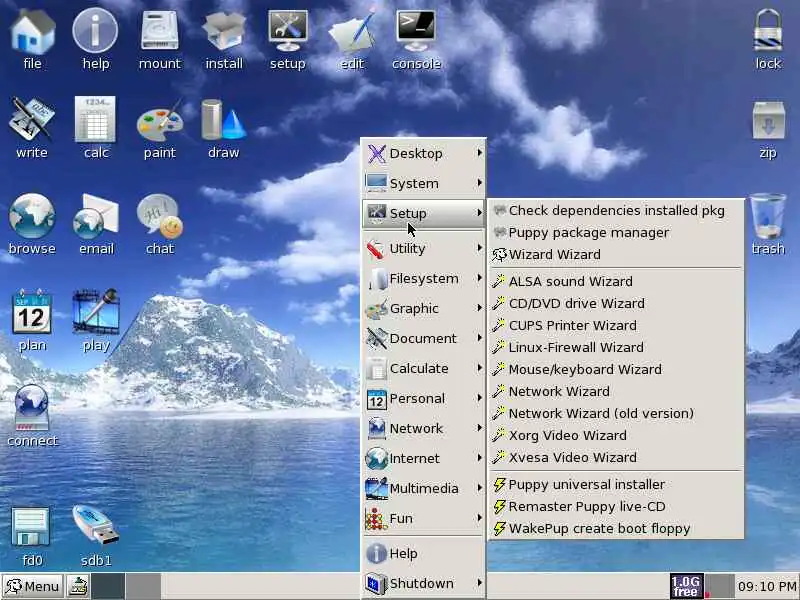Open Puppy package manager

click(x=616, y=233)
